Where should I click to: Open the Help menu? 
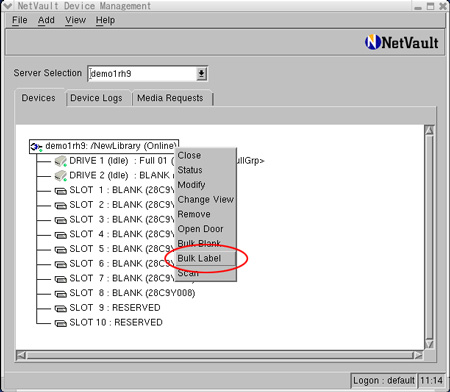coord(105,20)
